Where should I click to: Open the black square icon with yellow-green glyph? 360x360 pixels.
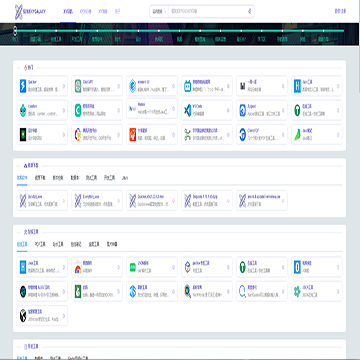tap(42, 135)
